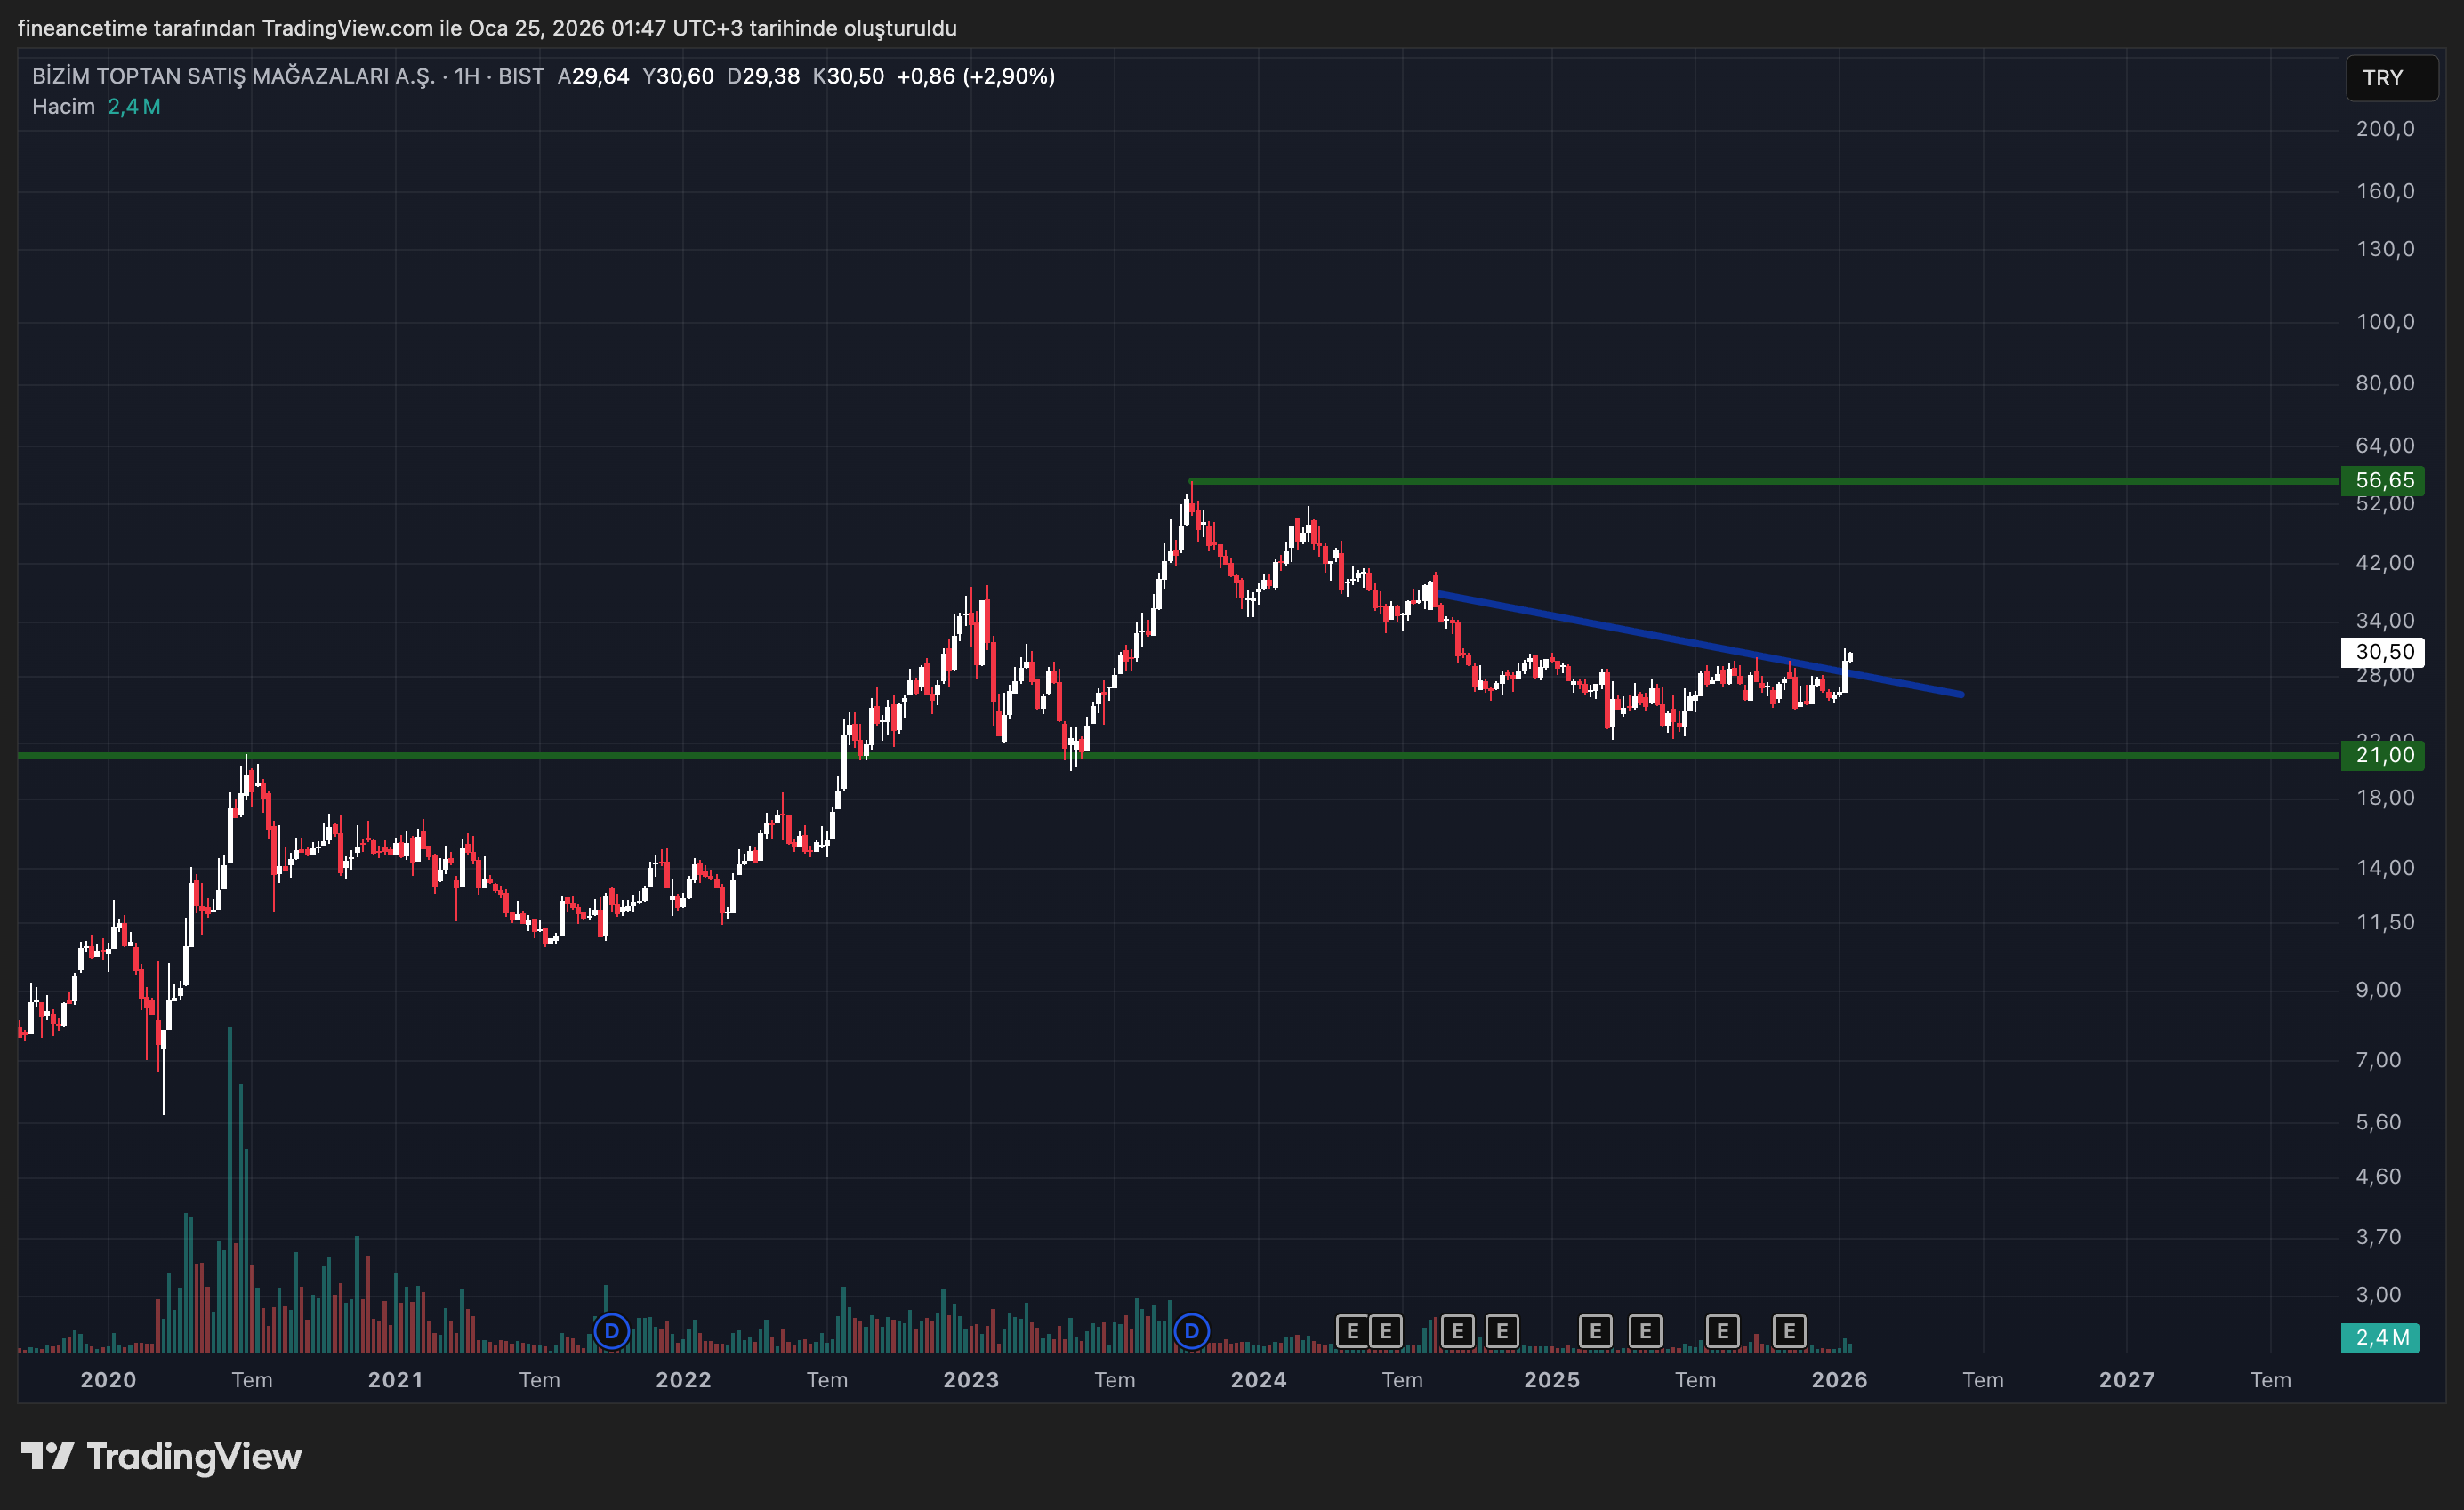
Task: Click the 2026 label on time axis
Action: [1839, 1380]
